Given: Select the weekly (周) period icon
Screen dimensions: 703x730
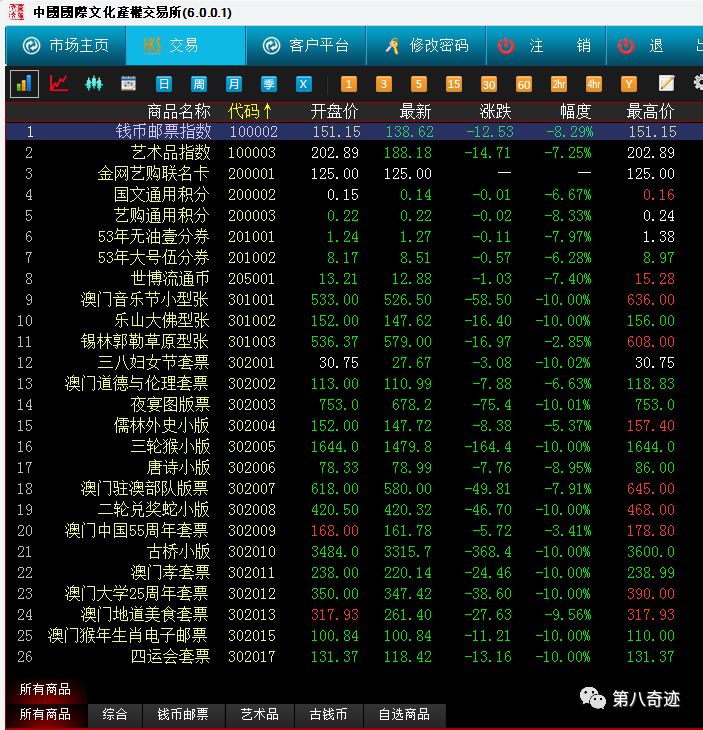Looking at the screenshot, I should coord(199,84).
